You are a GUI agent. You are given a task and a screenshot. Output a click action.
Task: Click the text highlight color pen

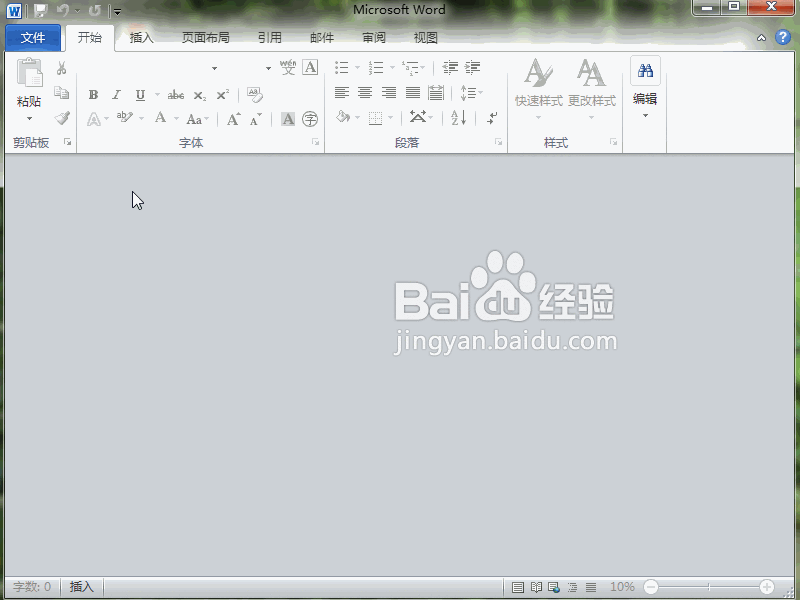[124, 118]
